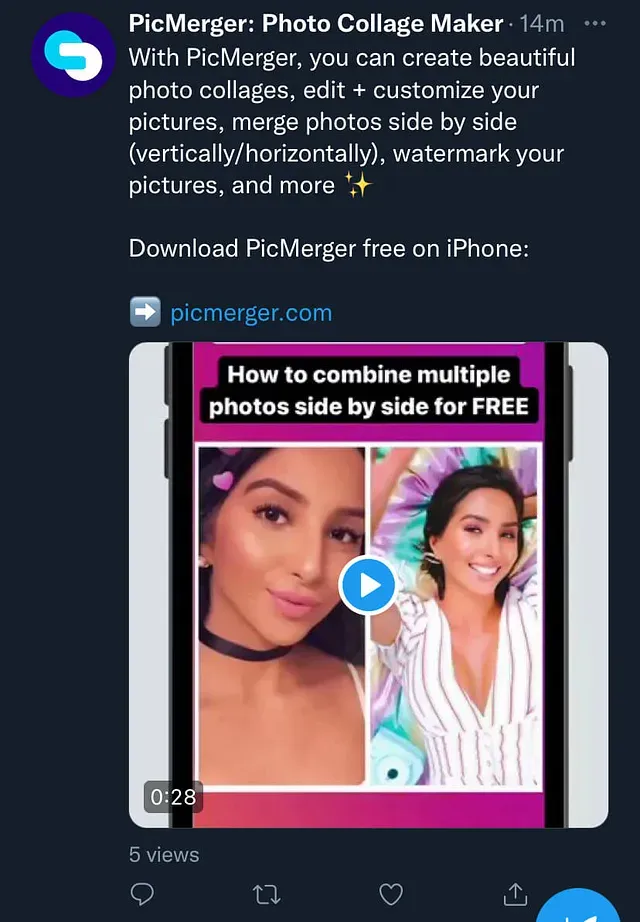Screen dimensions: 640x922
Task: Like the tweet with the heart icon
Action: pyautogui.click(x=391, y=893)
